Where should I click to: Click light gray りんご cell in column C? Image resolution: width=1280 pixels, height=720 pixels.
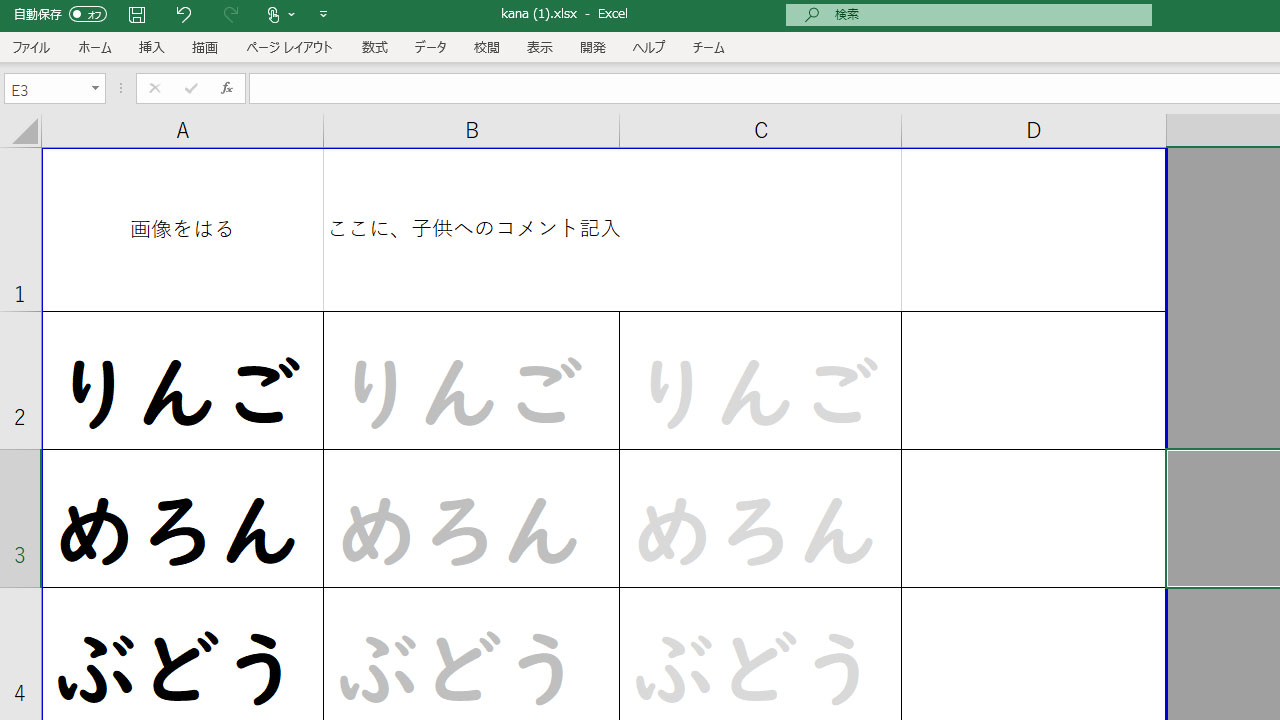760,380
